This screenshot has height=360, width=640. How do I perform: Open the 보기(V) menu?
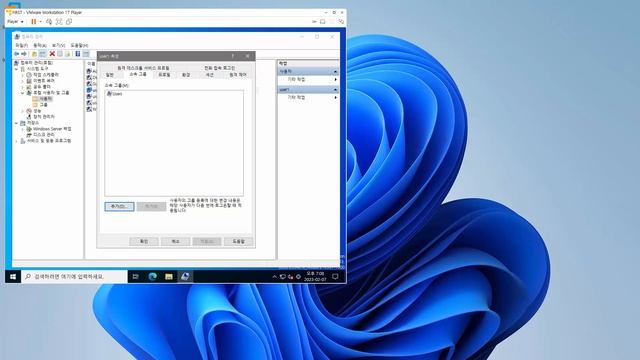pos(58,45)
